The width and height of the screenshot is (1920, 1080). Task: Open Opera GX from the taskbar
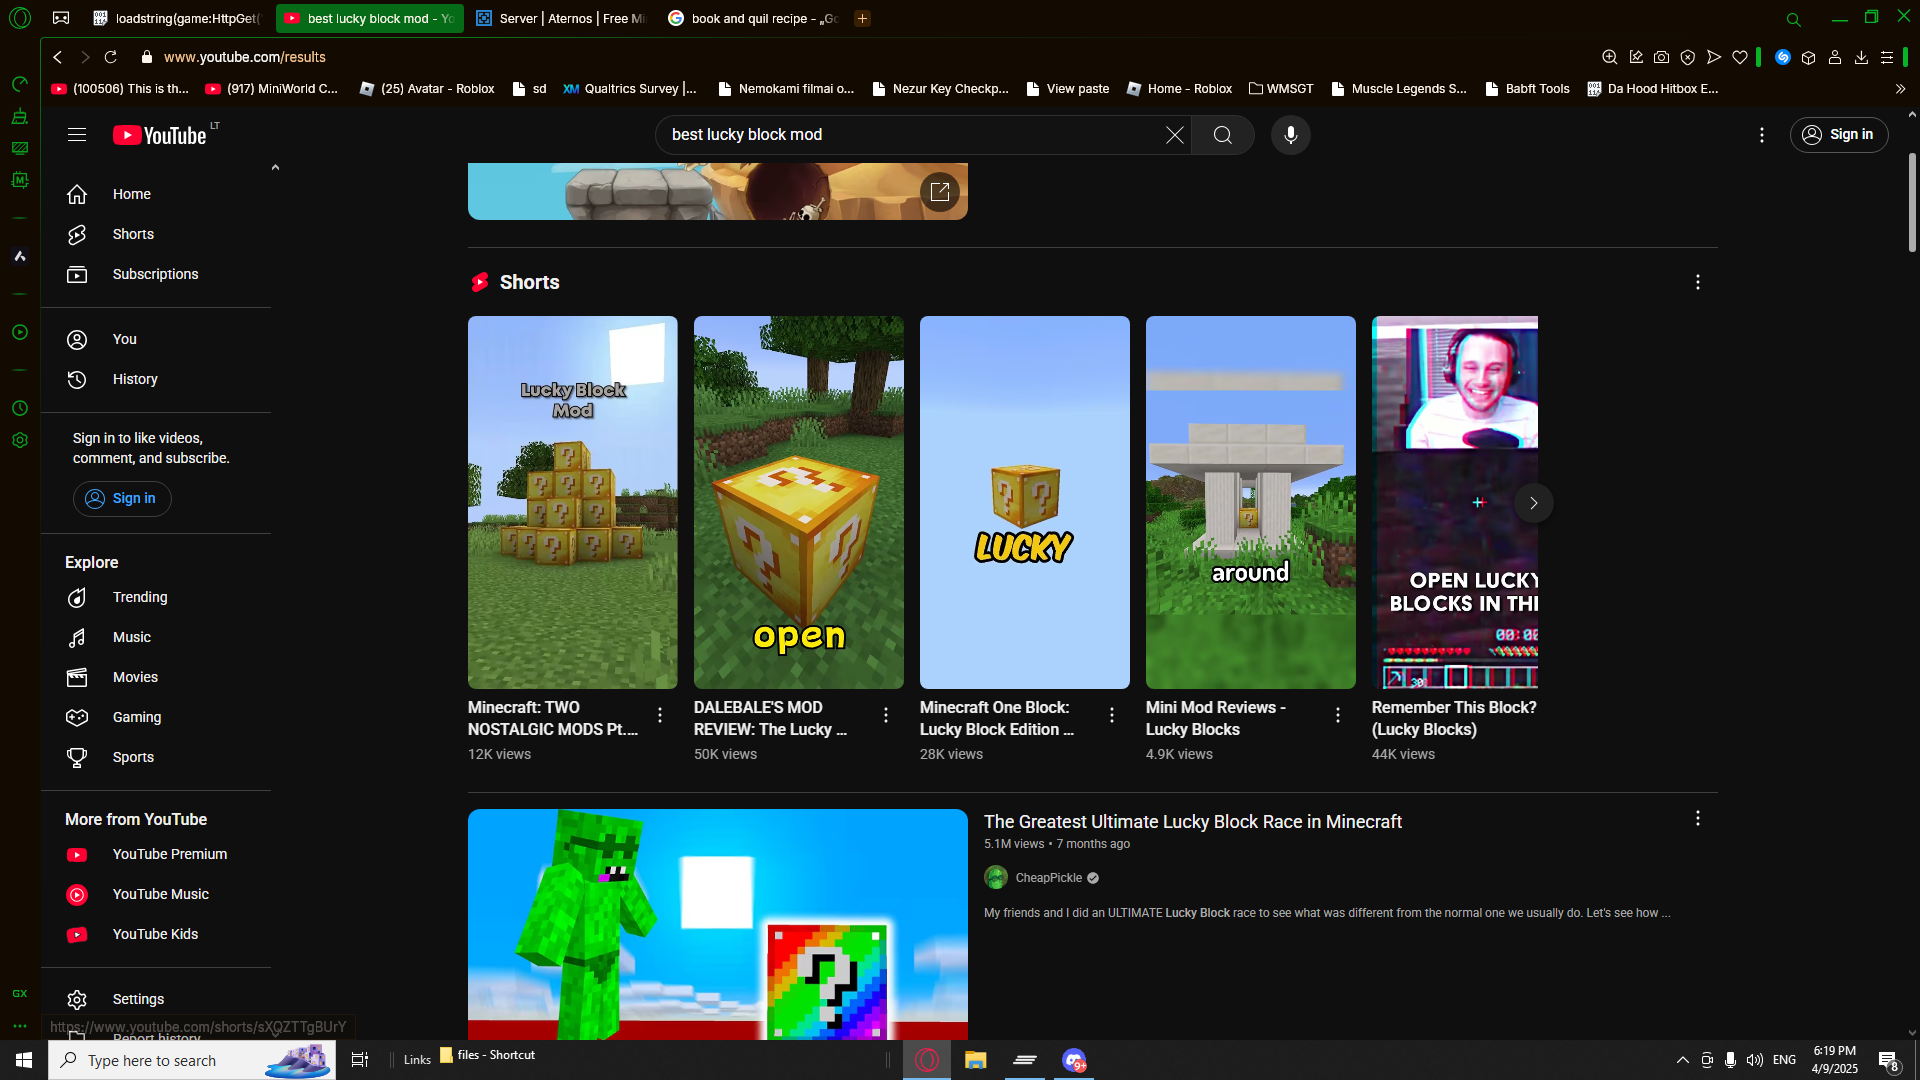(x=927, y=1060)
